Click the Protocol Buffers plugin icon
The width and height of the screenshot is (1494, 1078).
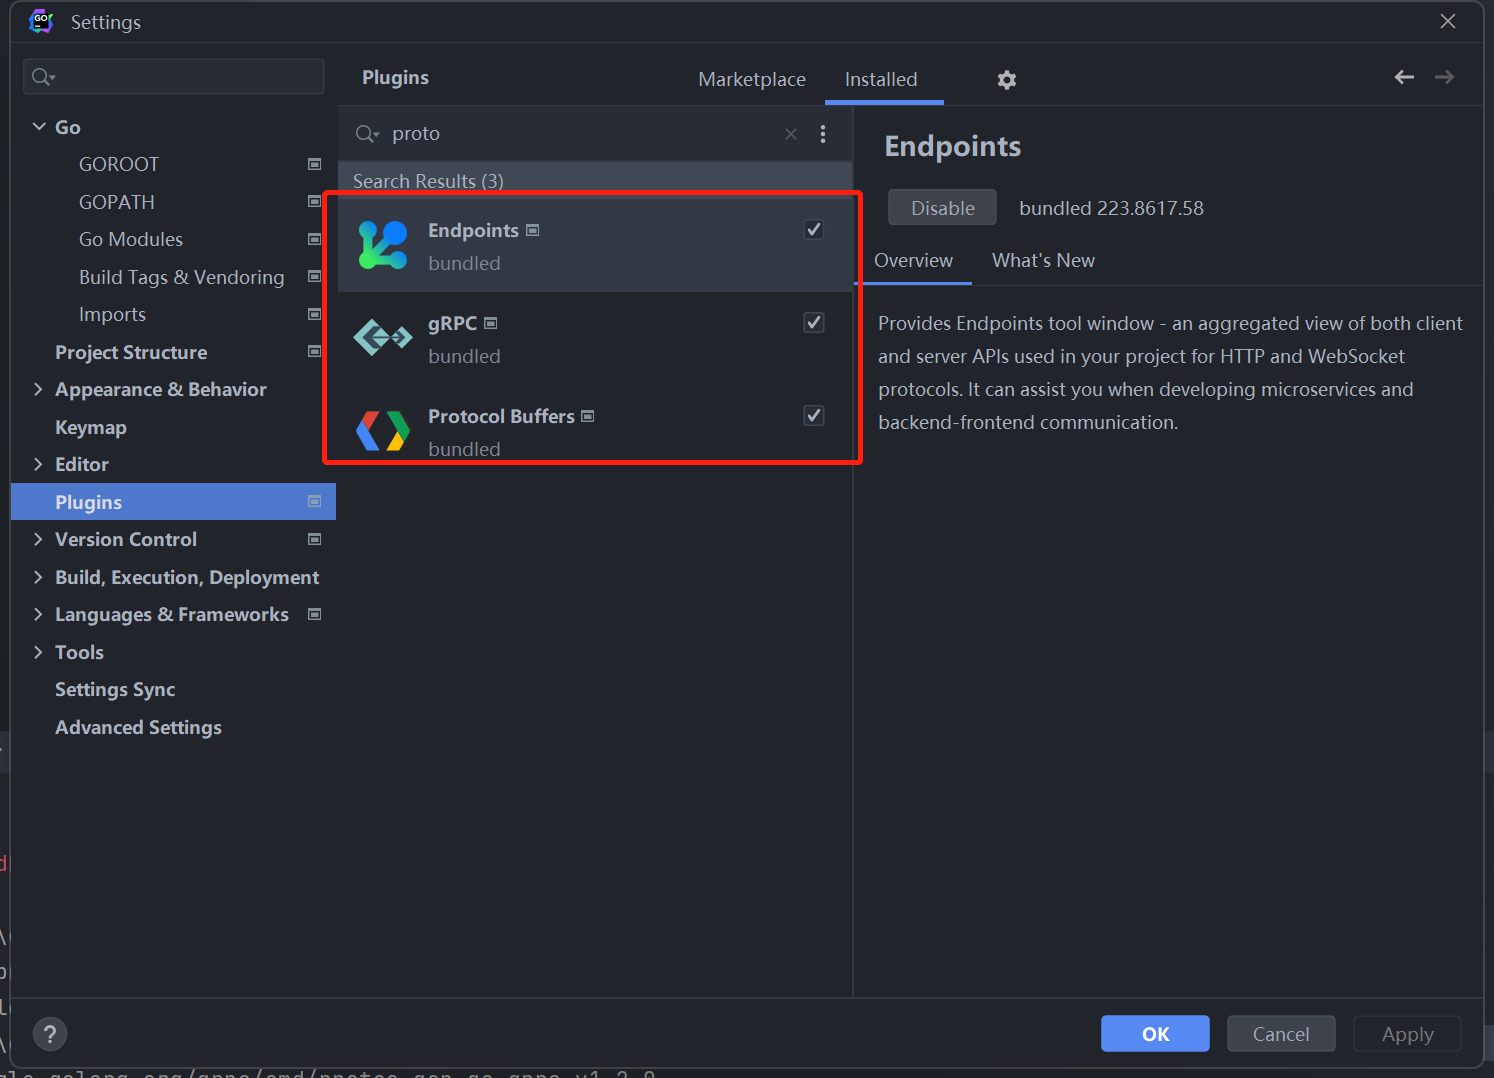point(383,431)
